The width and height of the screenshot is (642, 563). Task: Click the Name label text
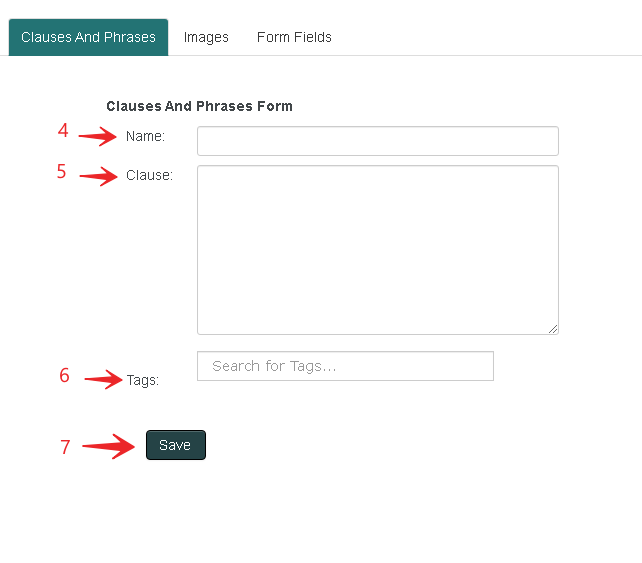(x=145, y=136)
